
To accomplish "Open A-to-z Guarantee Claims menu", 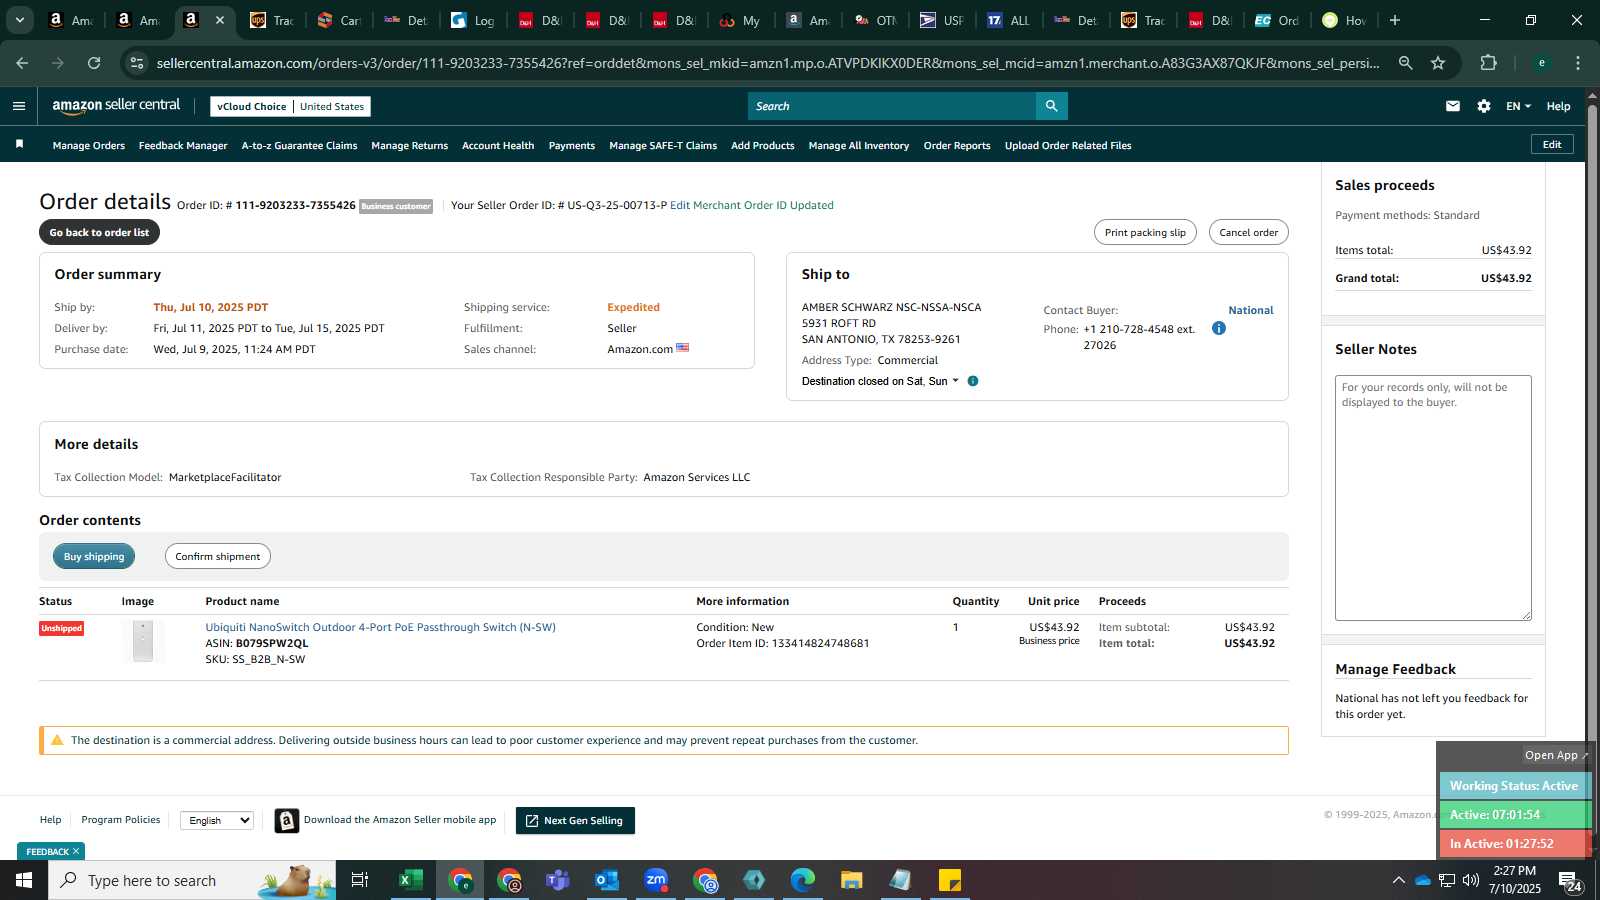I will (299, 145).
